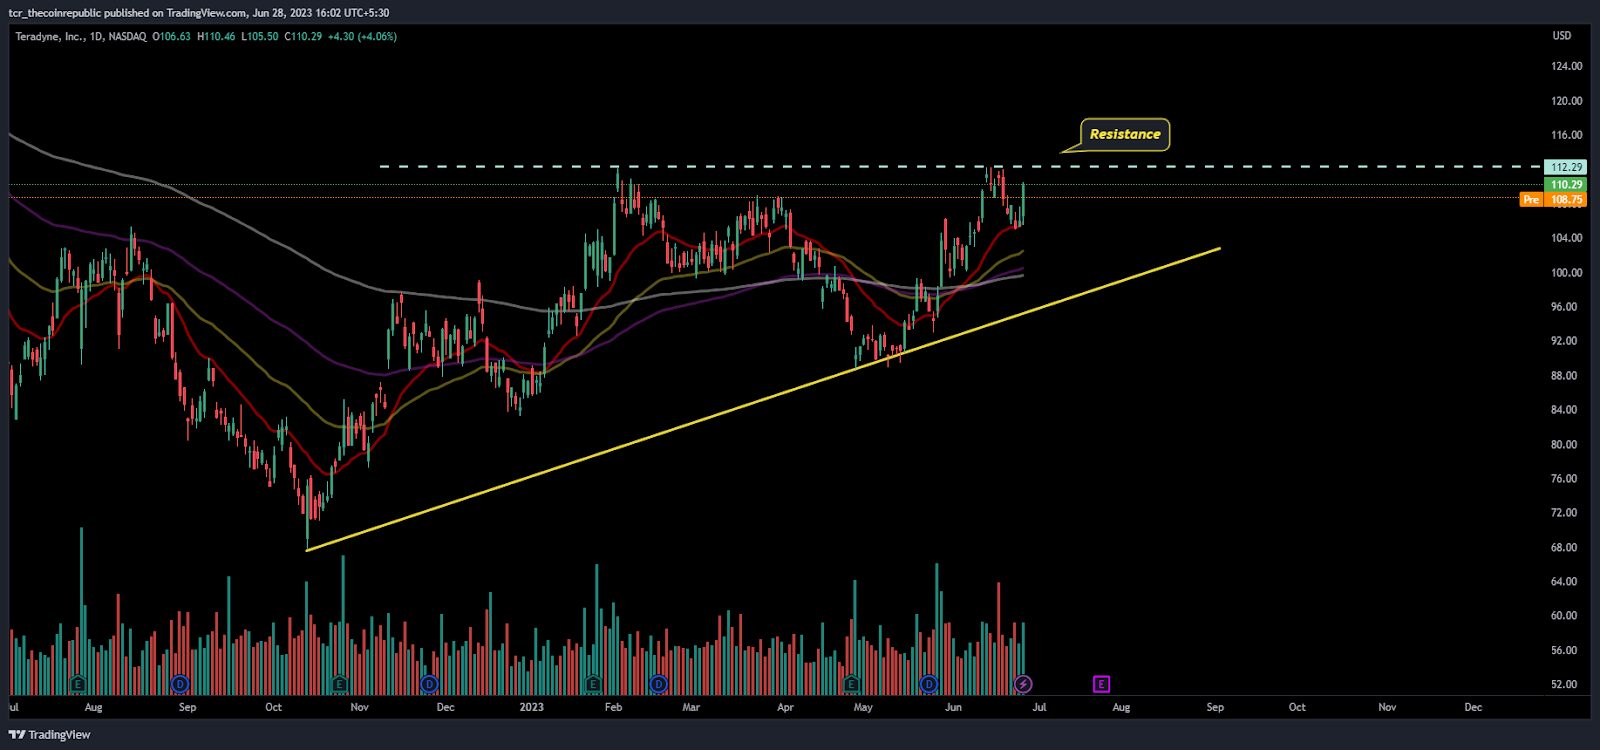Open the USD currency selector
1600x750 pixels.
click(x=1561, y=36)
